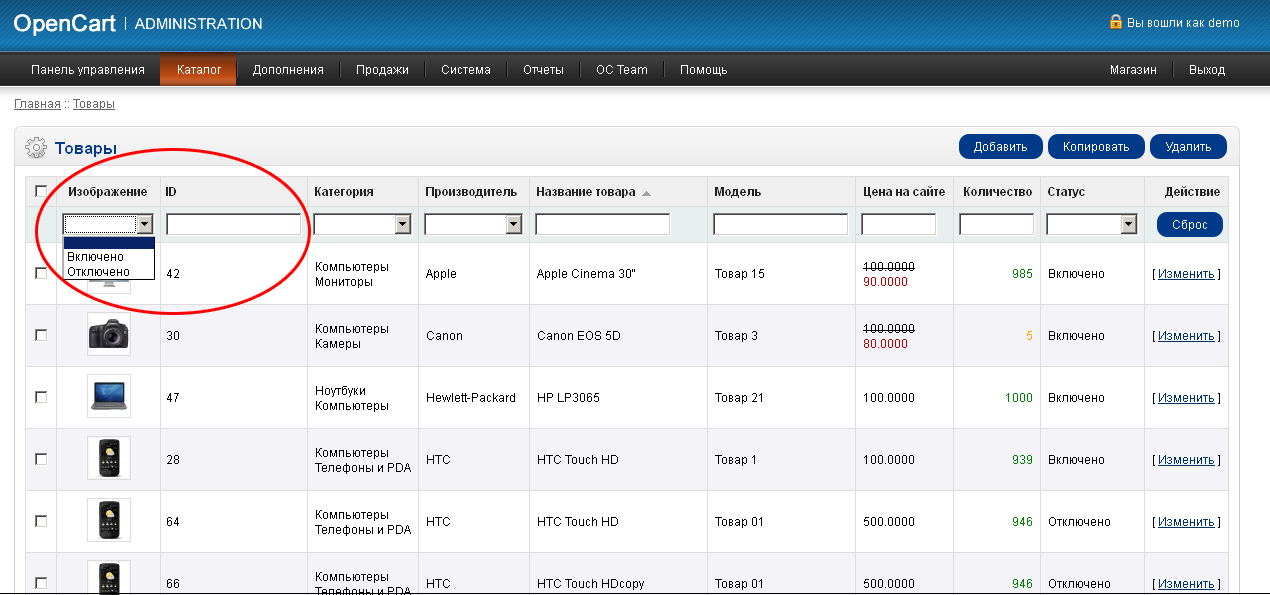Check the HP LP3065 row checkbox
The width and height of the screenshot is (1270, 595).
[x=41, y=397]
